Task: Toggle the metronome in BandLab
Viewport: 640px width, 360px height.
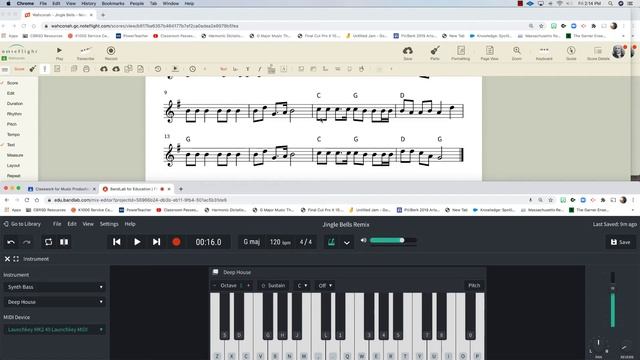Action: (x=331, y=242)
